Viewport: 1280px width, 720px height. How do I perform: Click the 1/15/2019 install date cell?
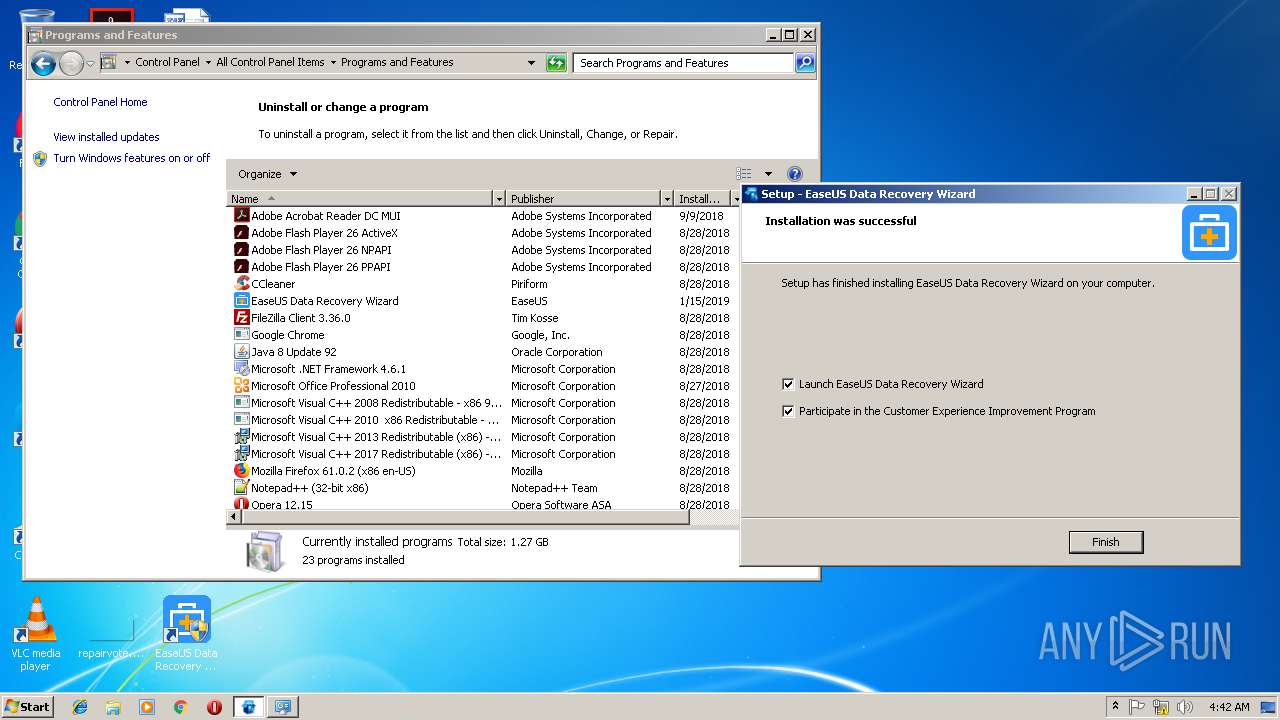point(704,300)
